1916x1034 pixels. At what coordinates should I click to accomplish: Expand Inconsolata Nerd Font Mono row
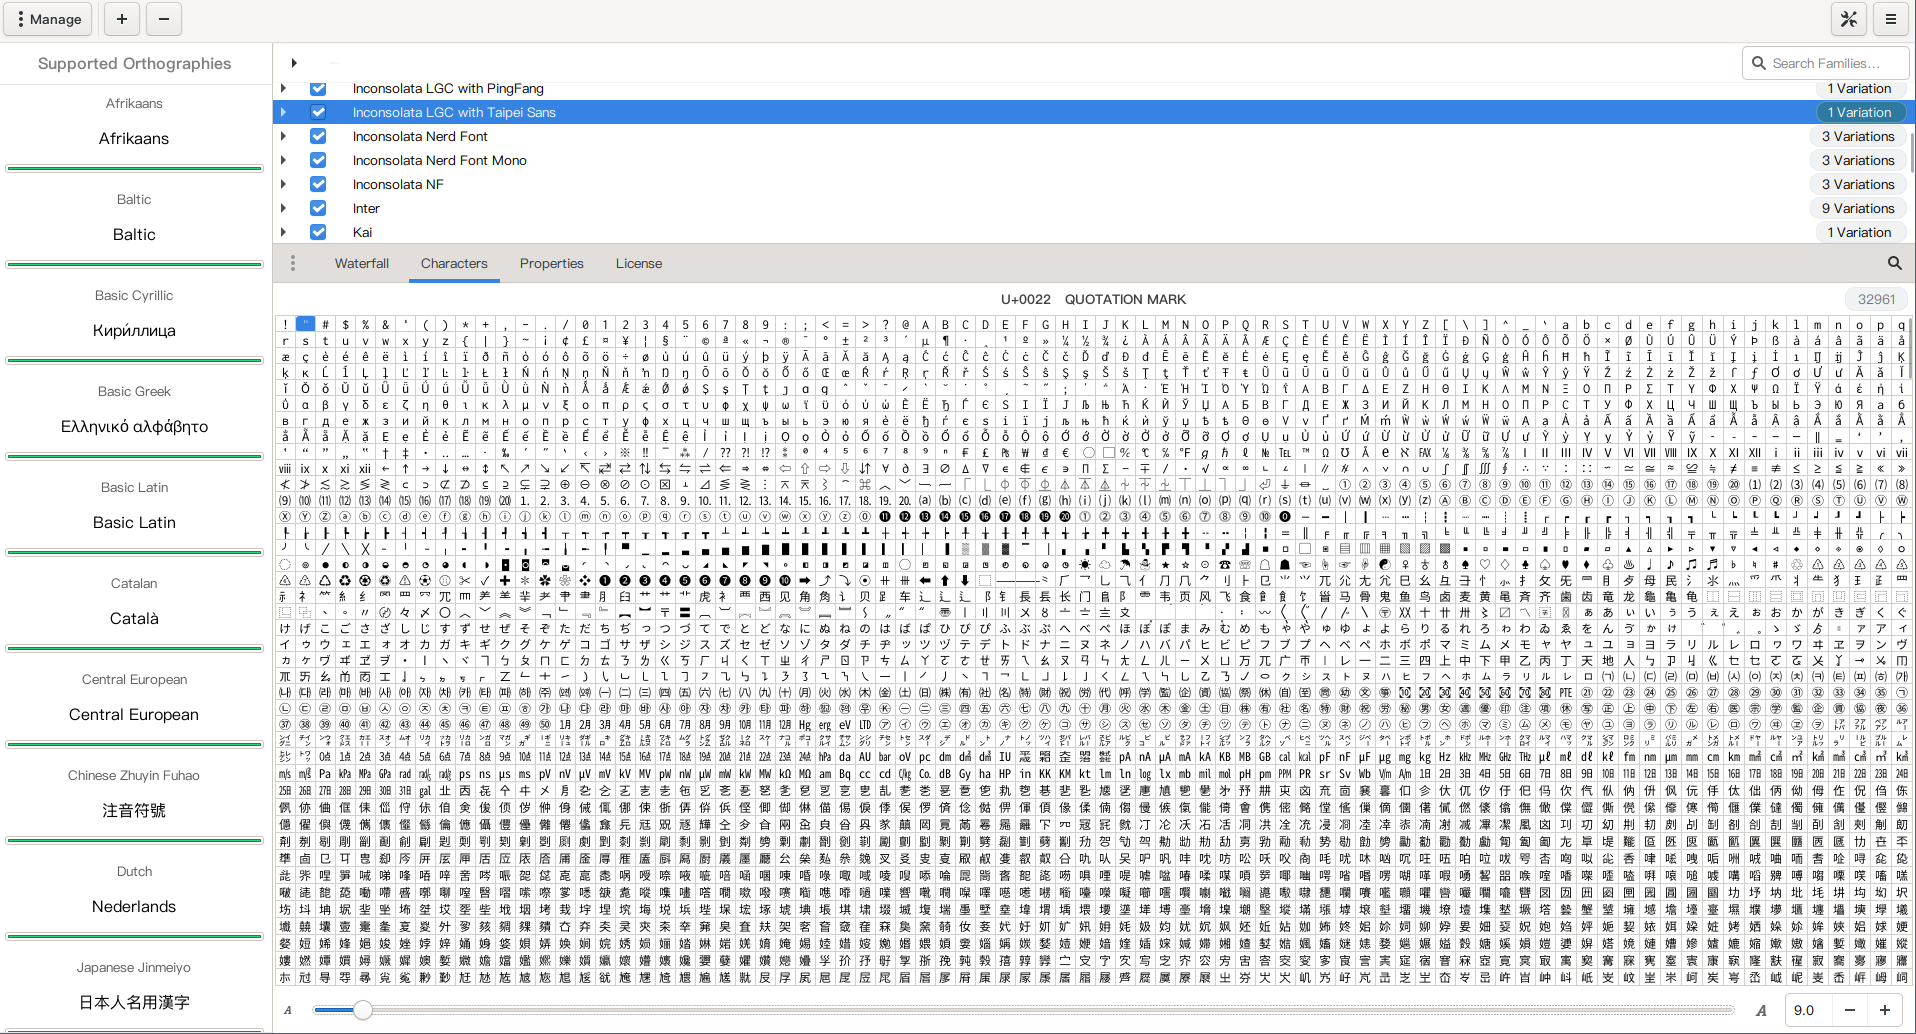pyautogui.click(x=284, y=160)
